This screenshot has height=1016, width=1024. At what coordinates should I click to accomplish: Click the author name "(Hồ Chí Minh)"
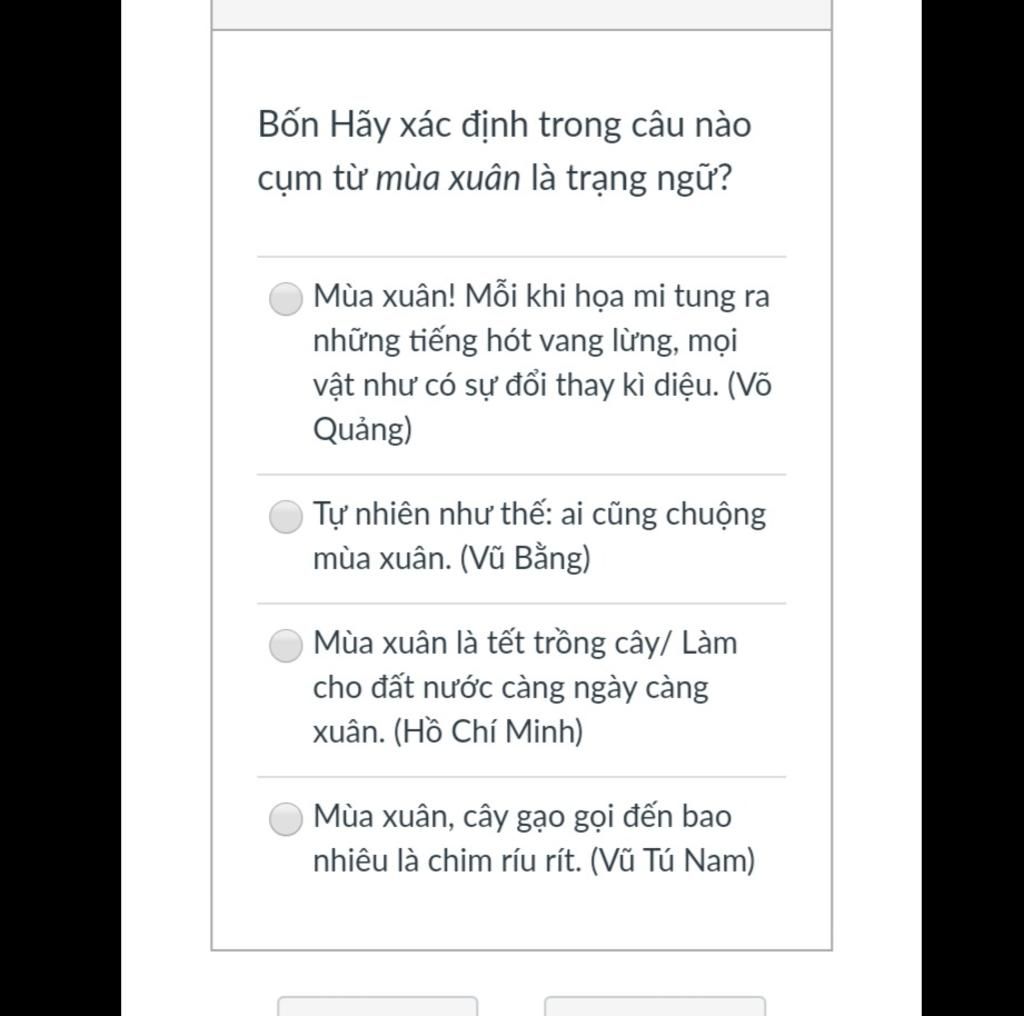pyautogui.click(x=488, y=732)
